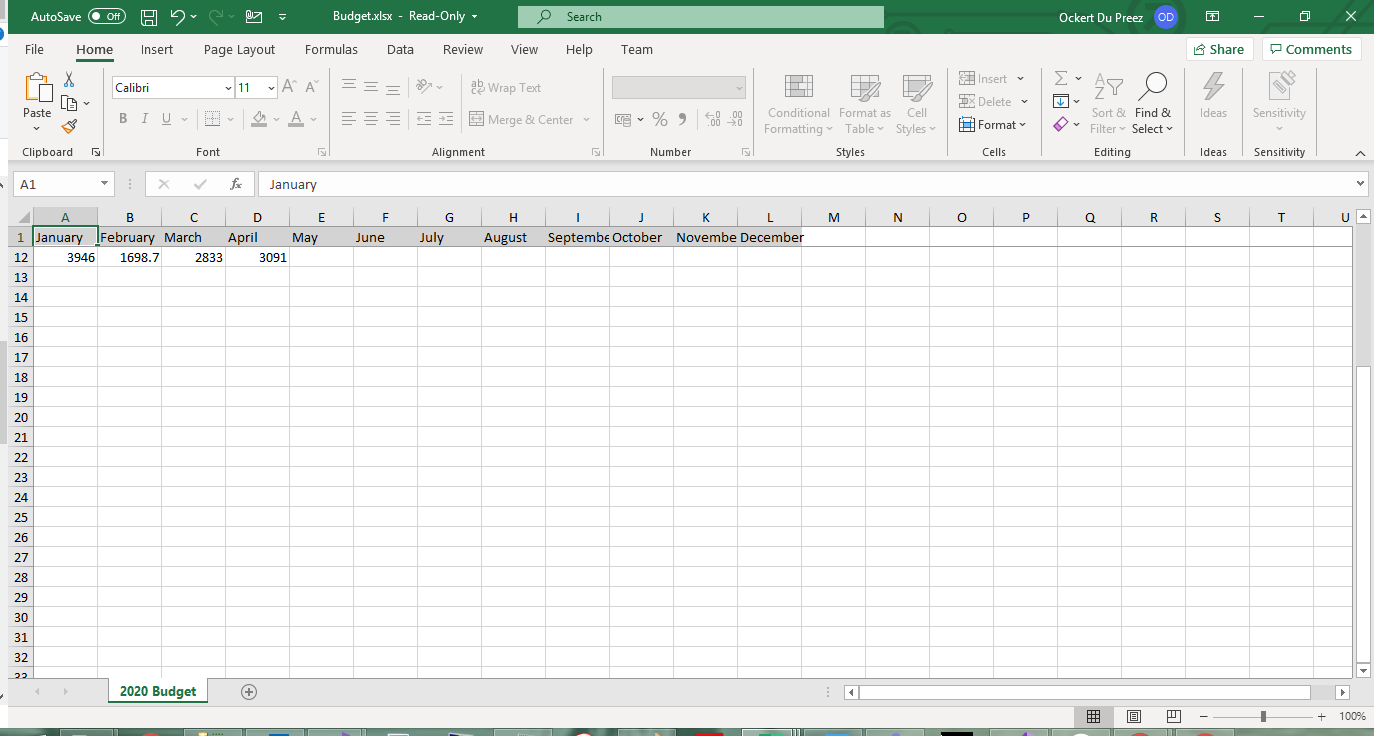Open the File menu
The height and width of the screenshot is (736, 1374).
(x=34, y=49)
